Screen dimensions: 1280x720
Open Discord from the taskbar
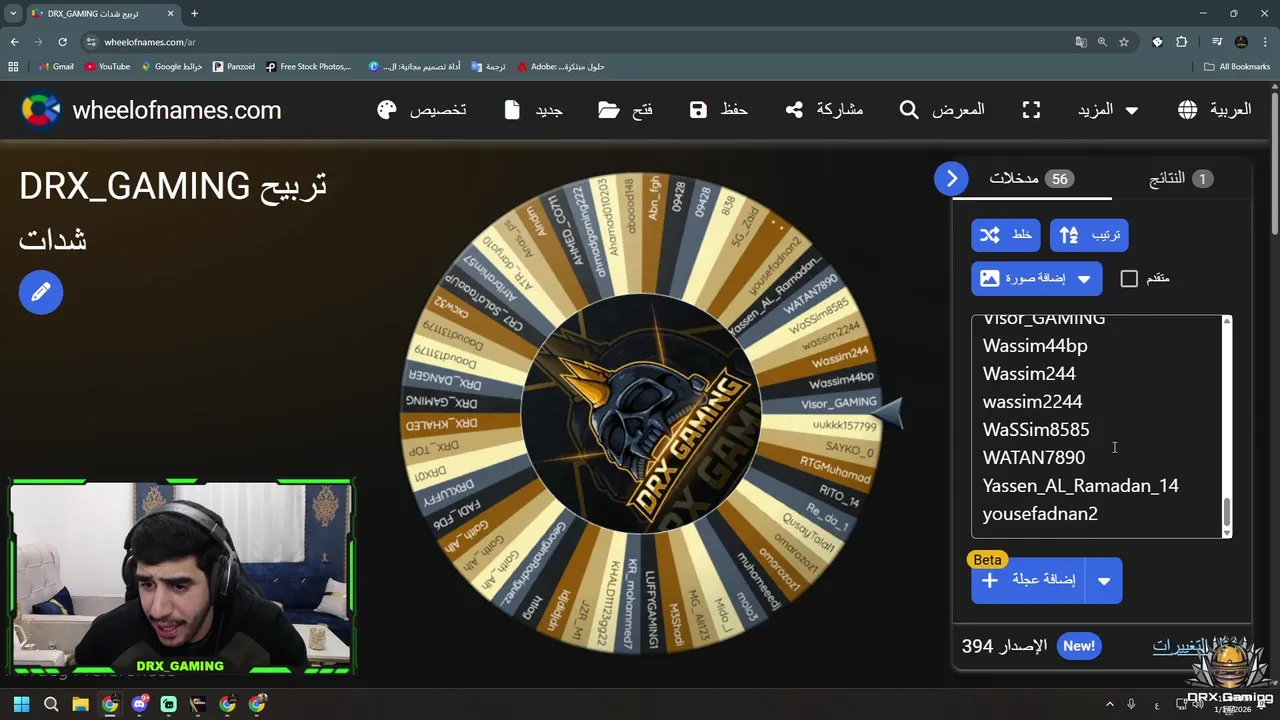click(139, 704)
